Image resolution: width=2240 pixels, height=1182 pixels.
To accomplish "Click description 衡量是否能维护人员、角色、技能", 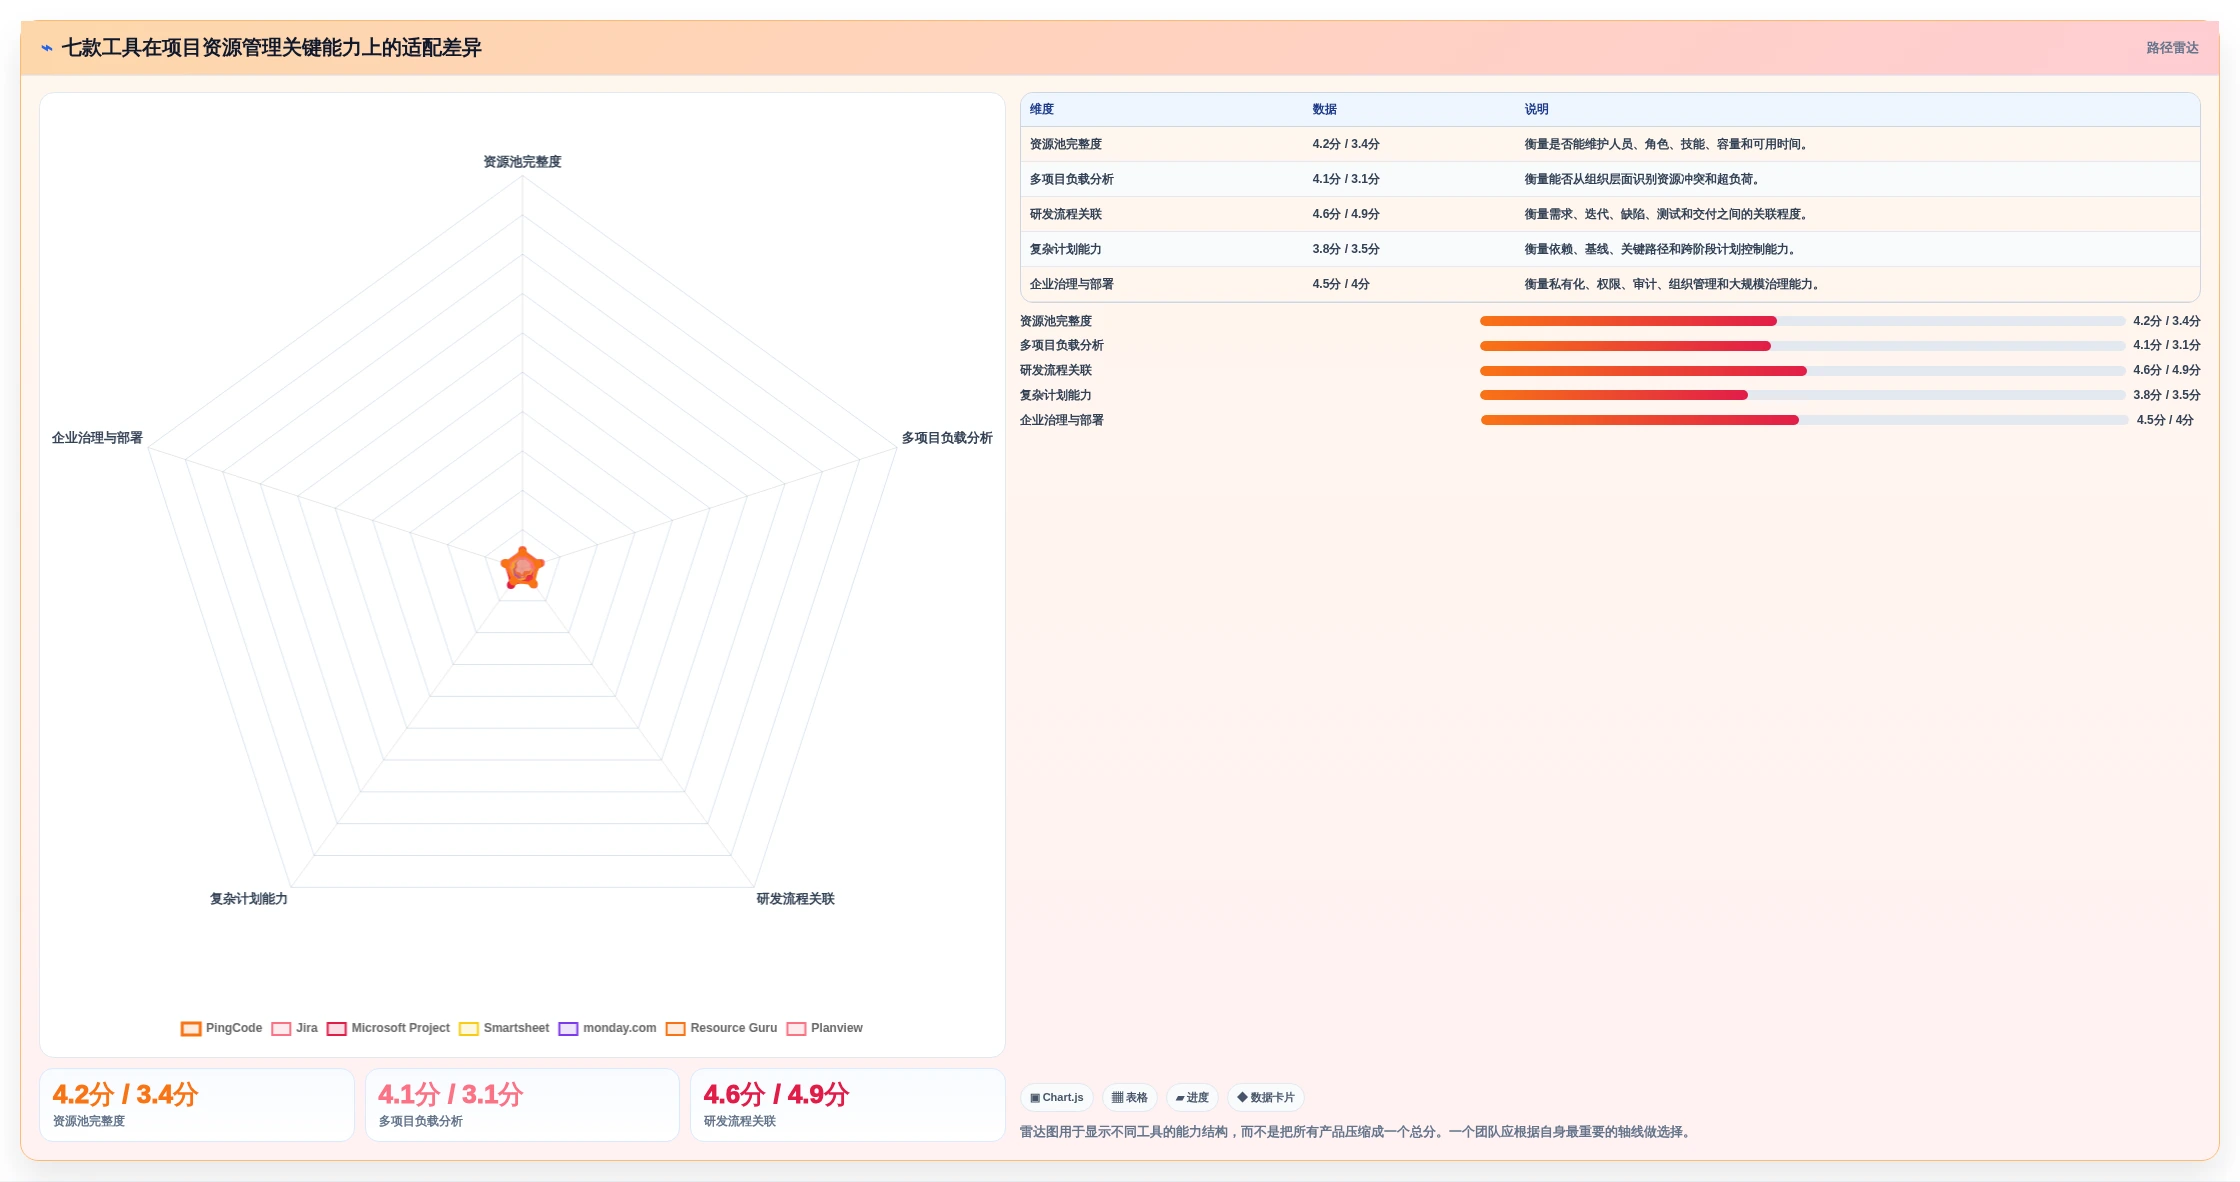I will point(1667,144).
